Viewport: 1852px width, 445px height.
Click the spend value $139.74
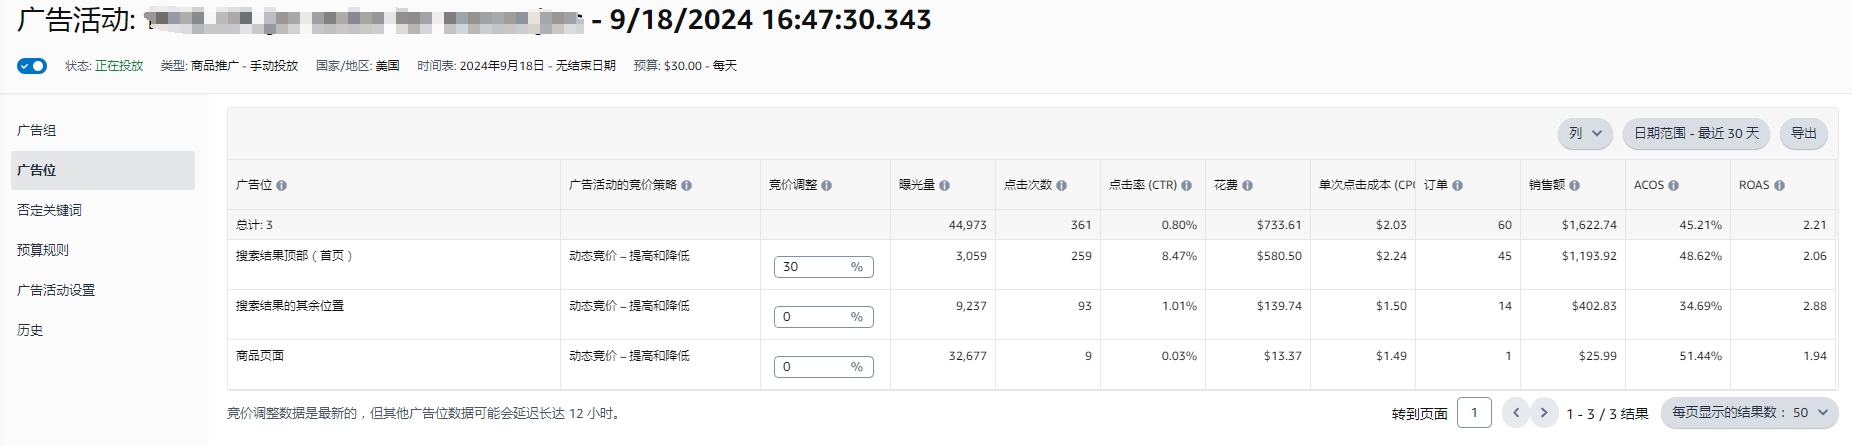pyautogui.click(x=1279, y=306)
